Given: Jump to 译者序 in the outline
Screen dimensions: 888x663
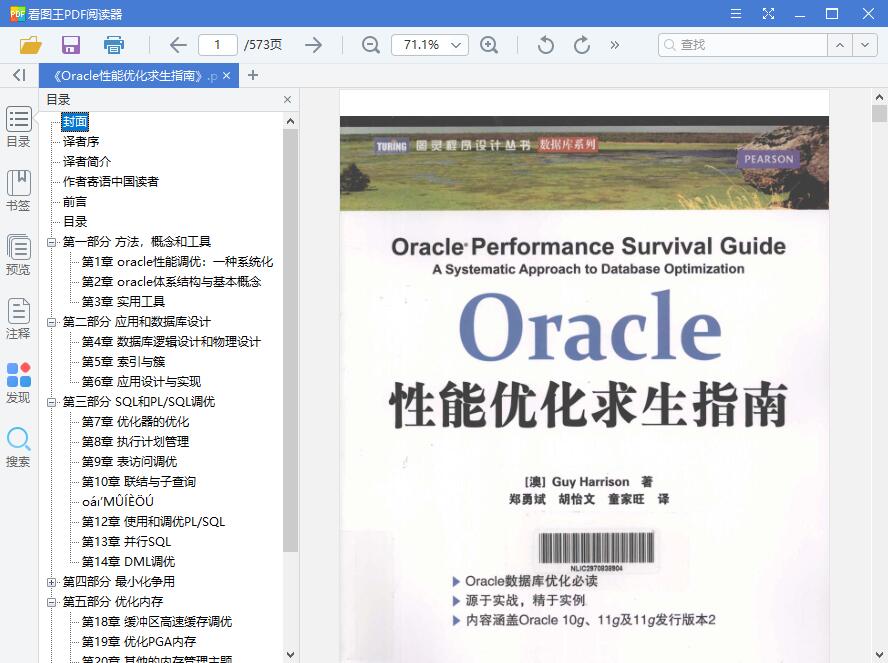Looking at the screenshot, I should click(81, 142).
